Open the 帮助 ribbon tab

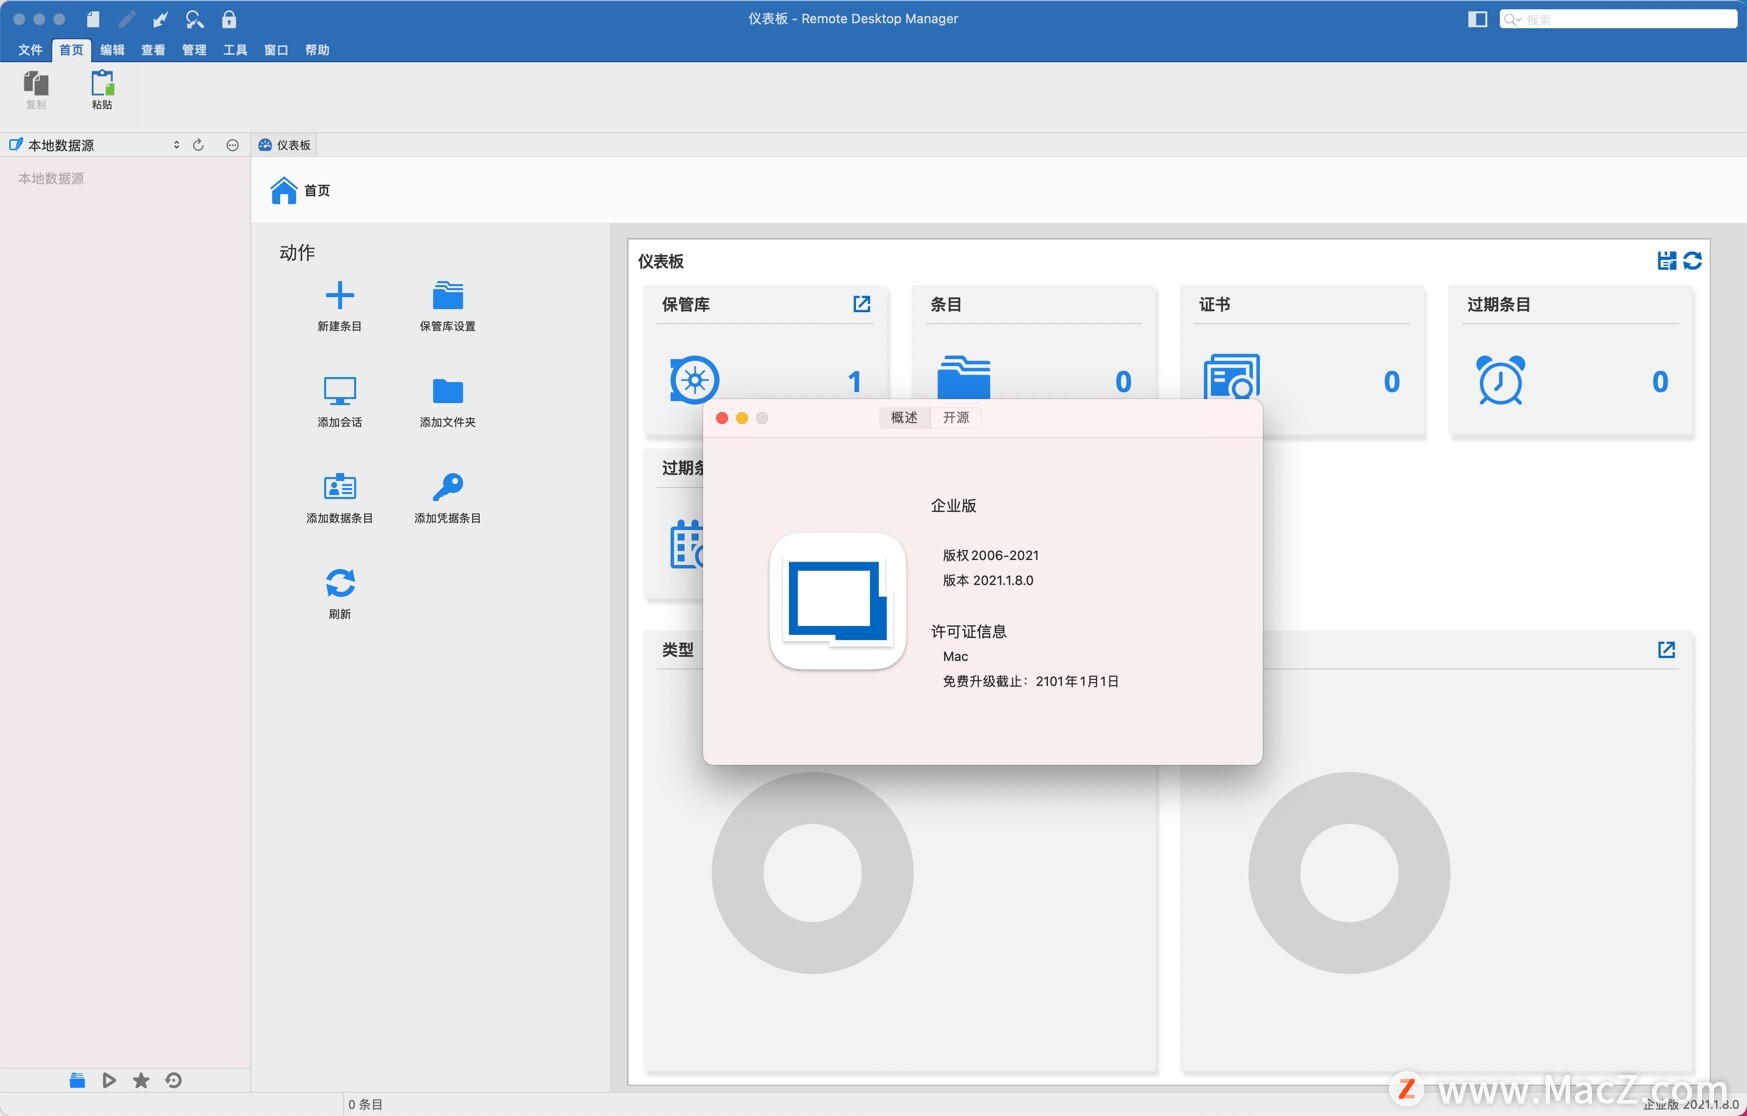click(317, 50)
